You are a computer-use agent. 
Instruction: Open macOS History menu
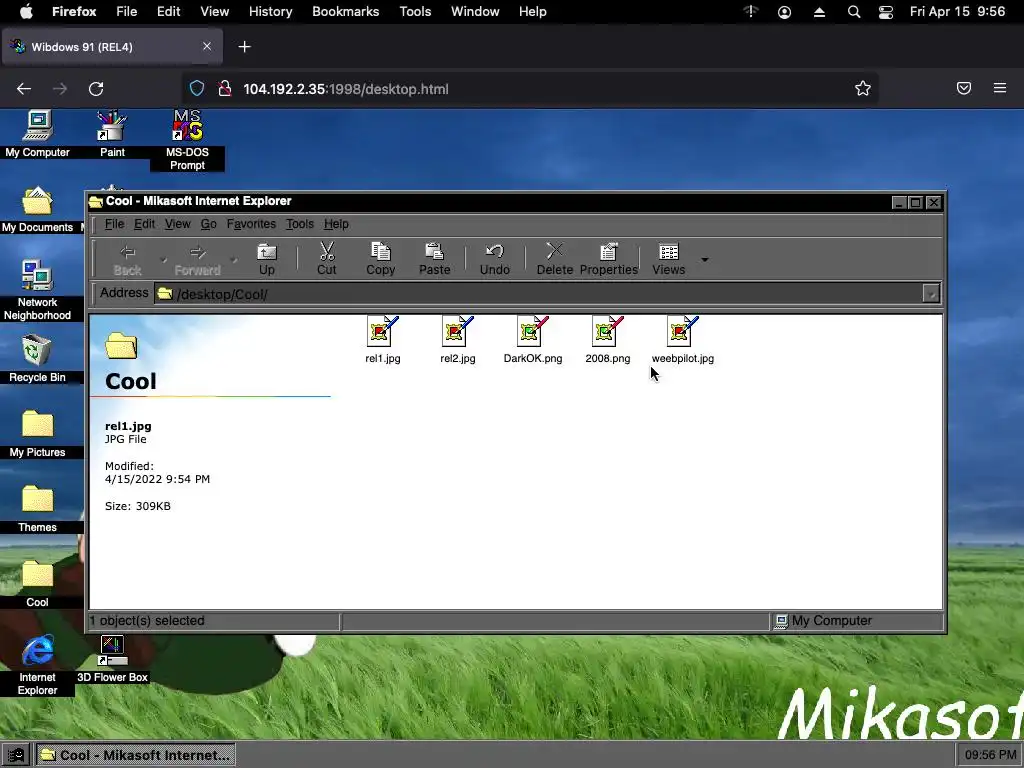pyautogui.click(x=270, y=12)
